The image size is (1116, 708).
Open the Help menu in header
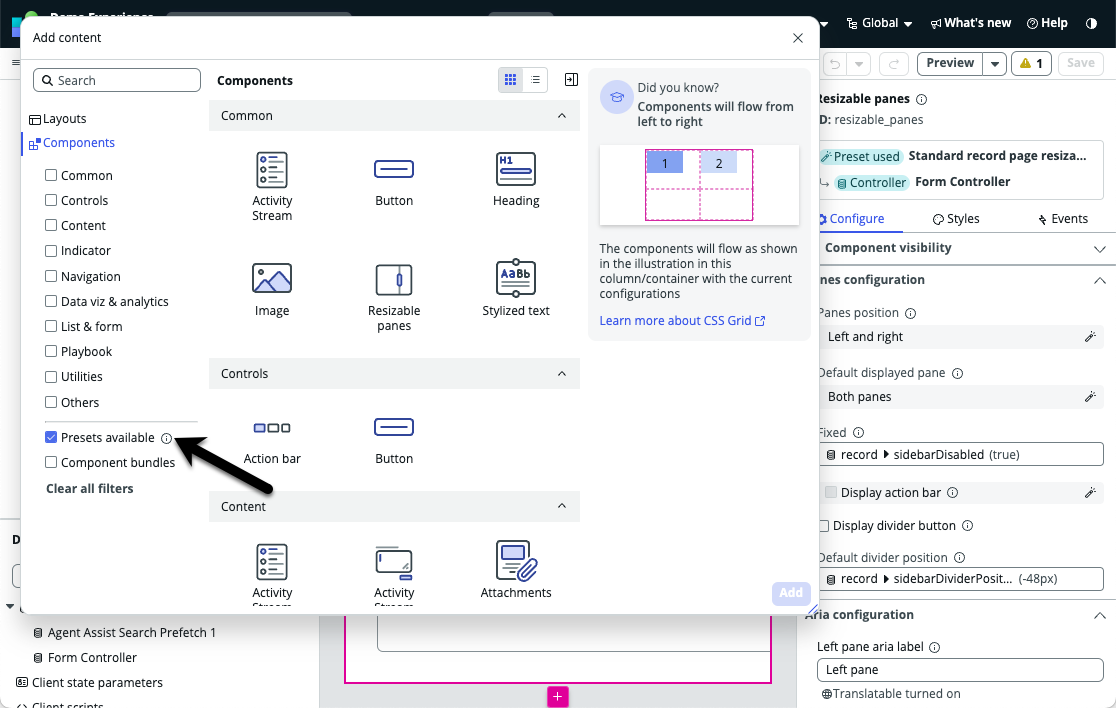1047,23
